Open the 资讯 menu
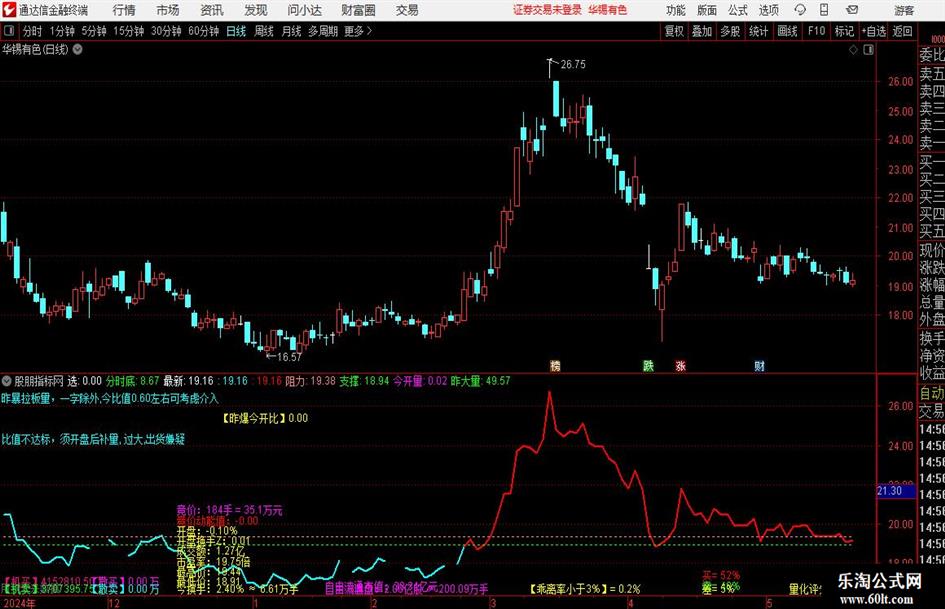 pyautogui.click(x=212, y=10)
